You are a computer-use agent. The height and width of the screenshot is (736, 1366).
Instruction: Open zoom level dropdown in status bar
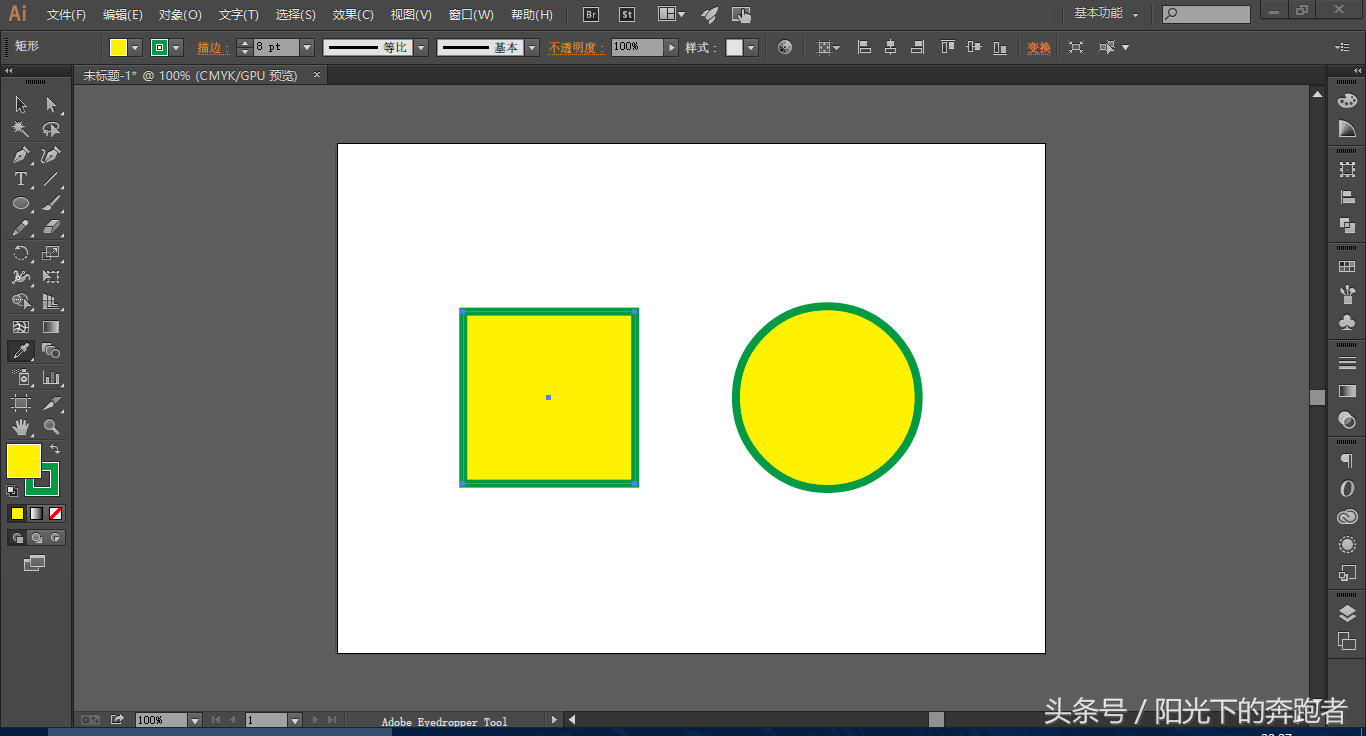point(194,720)
